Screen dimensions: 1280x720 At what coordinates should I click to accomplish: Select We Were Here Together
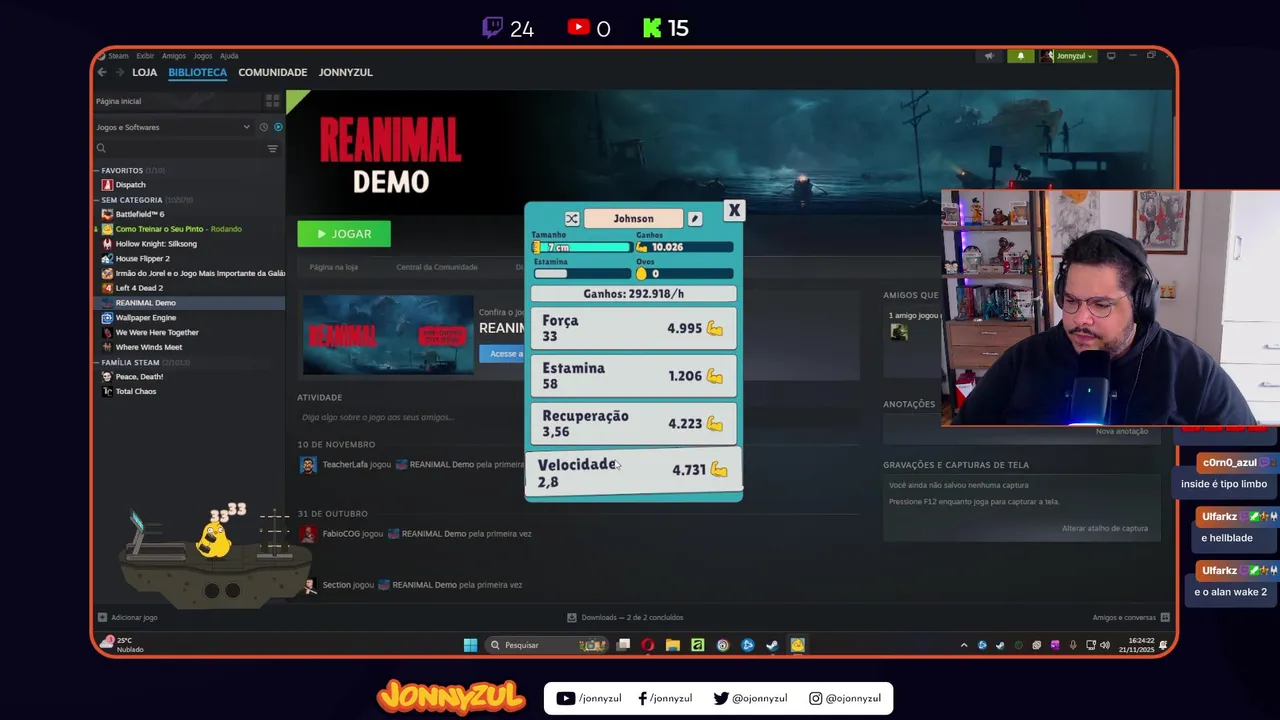click(x=157, y=332)
